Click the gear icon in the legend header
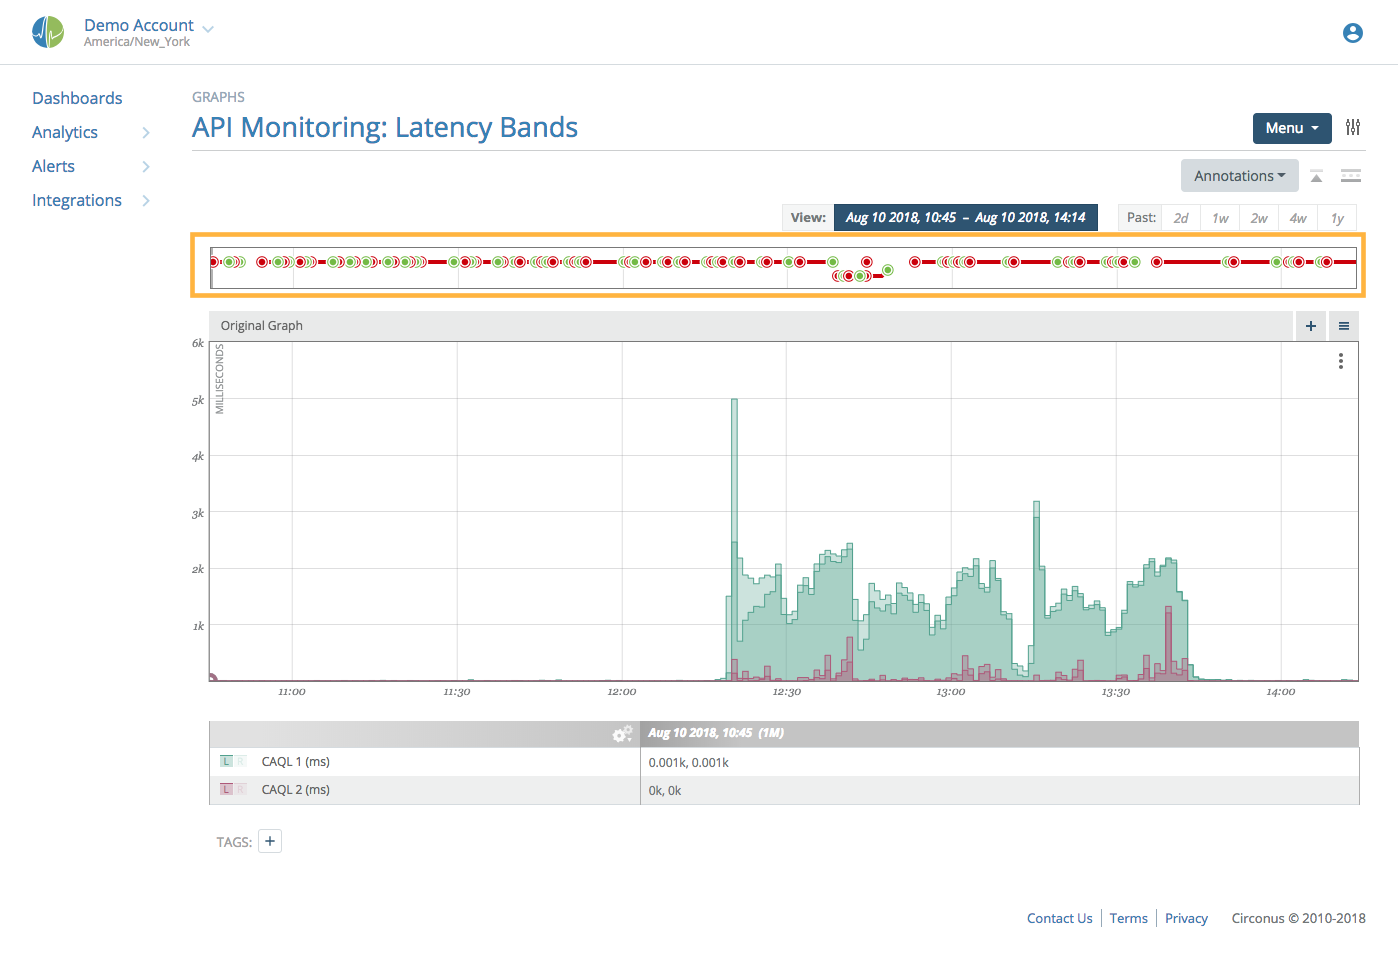This screenshot has width=1398, height=974. [623, 733]
